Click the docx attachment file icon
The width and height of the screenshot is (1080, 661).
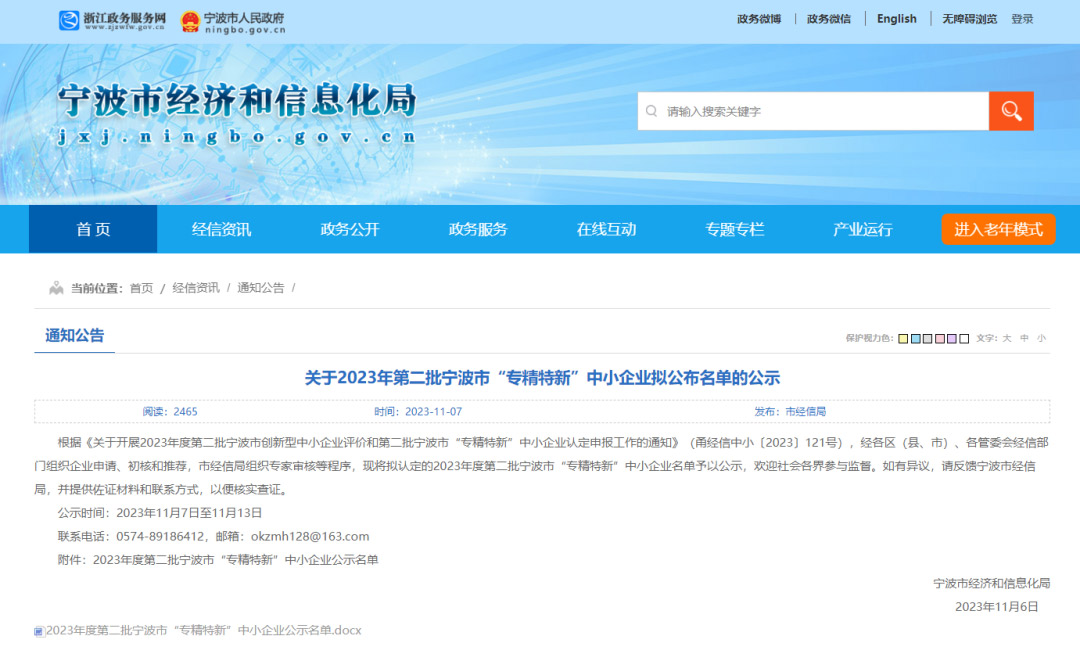[39, 631]
